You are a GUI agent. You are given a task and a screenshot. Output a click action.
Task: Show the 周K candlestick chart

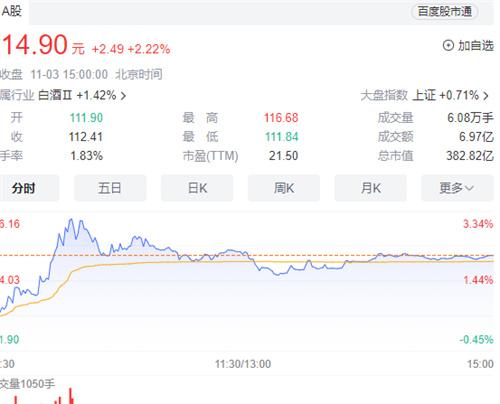pyautogui.click(x=284, y=188)
